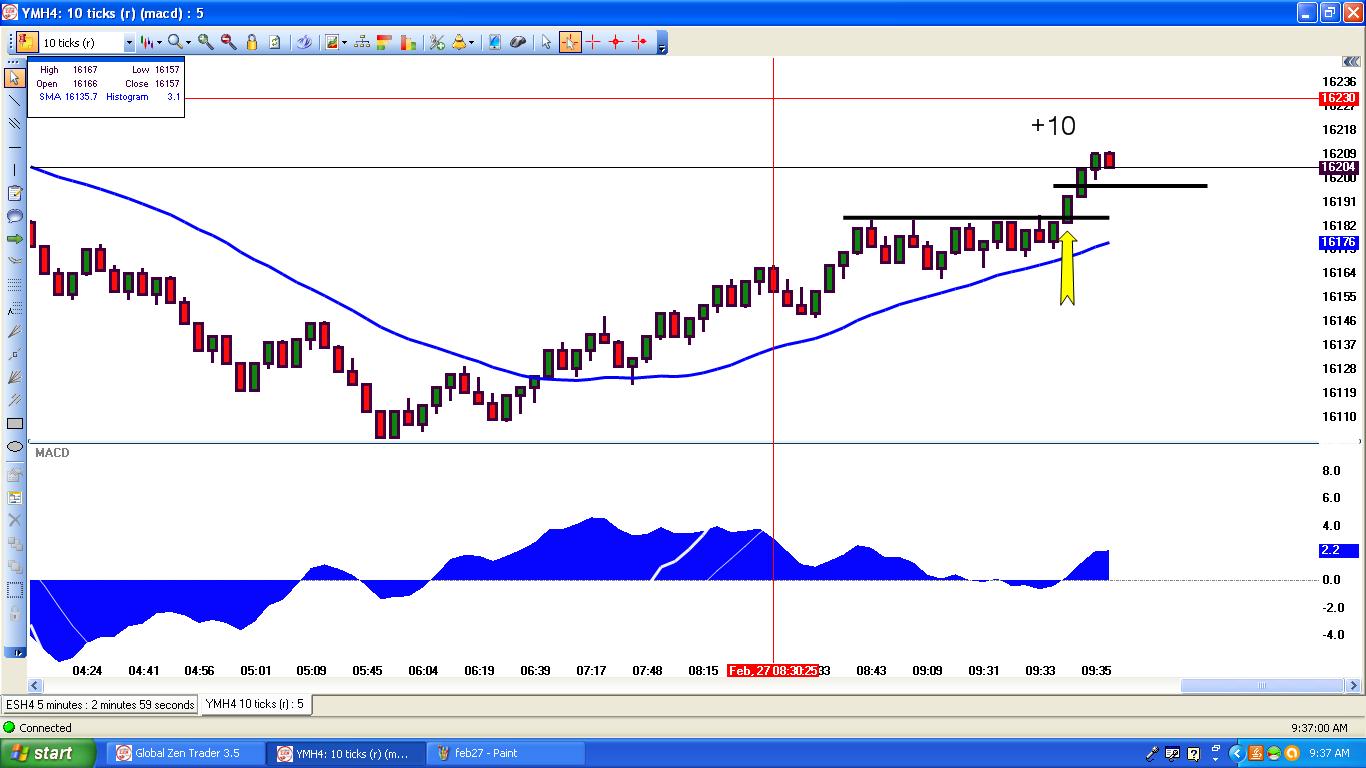Select the green arrow marker tool
This screenshot has width=1366, height=768.
click(x=14, y=239)
